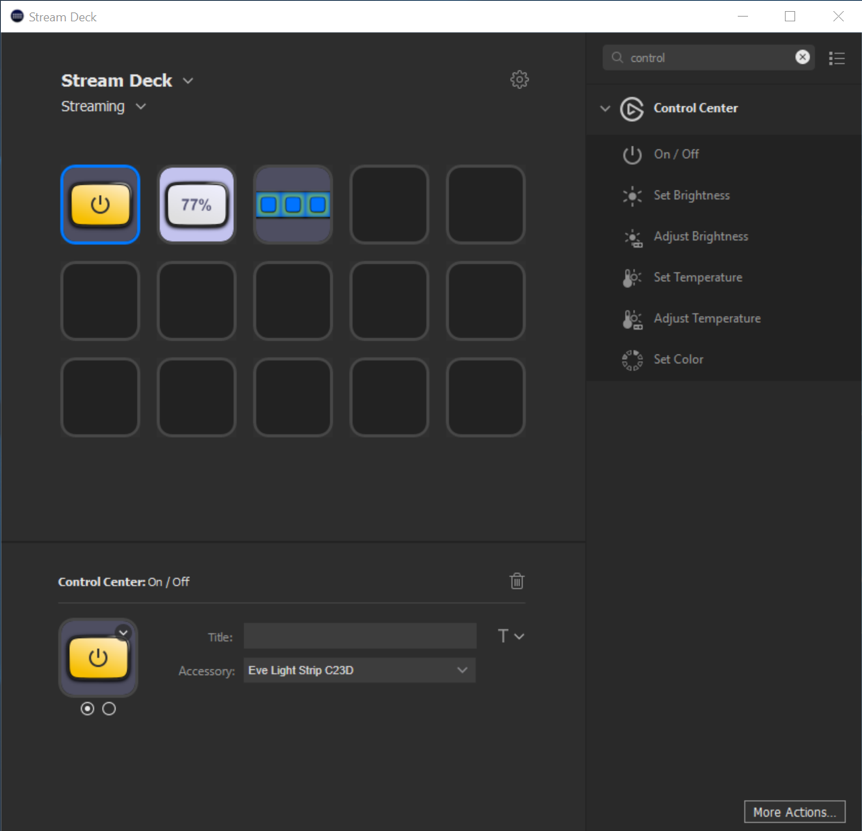This screenshot has width=862, height=831.
Task: Select the 77% brightness key
Action: pos(196,204)
